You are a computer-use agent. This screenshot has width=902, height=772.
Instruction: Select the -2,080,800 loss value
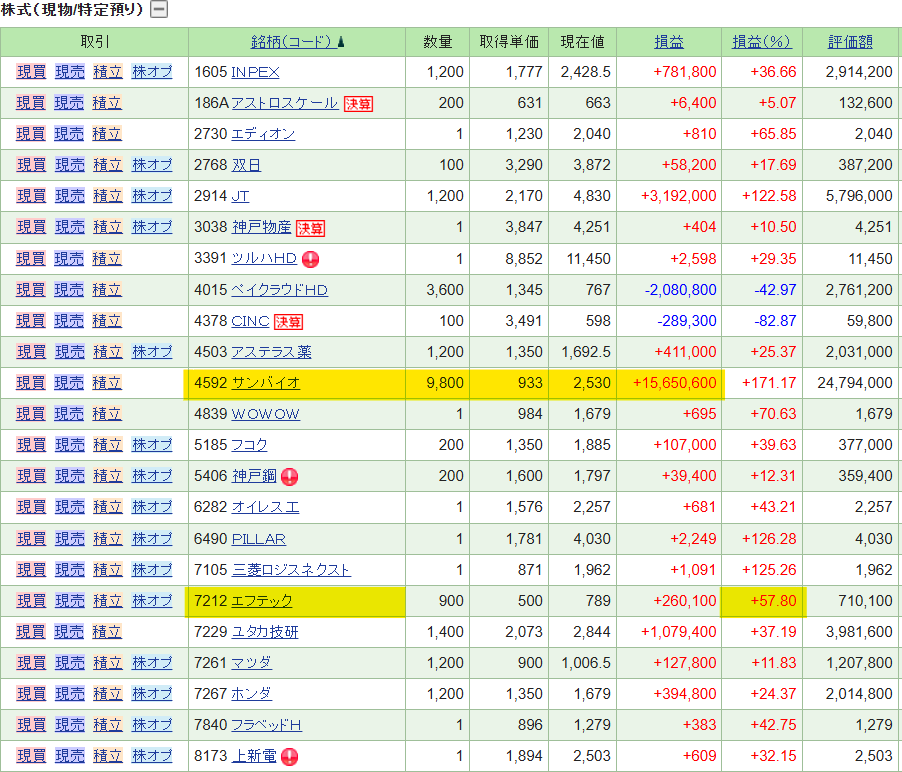point(681,290)
